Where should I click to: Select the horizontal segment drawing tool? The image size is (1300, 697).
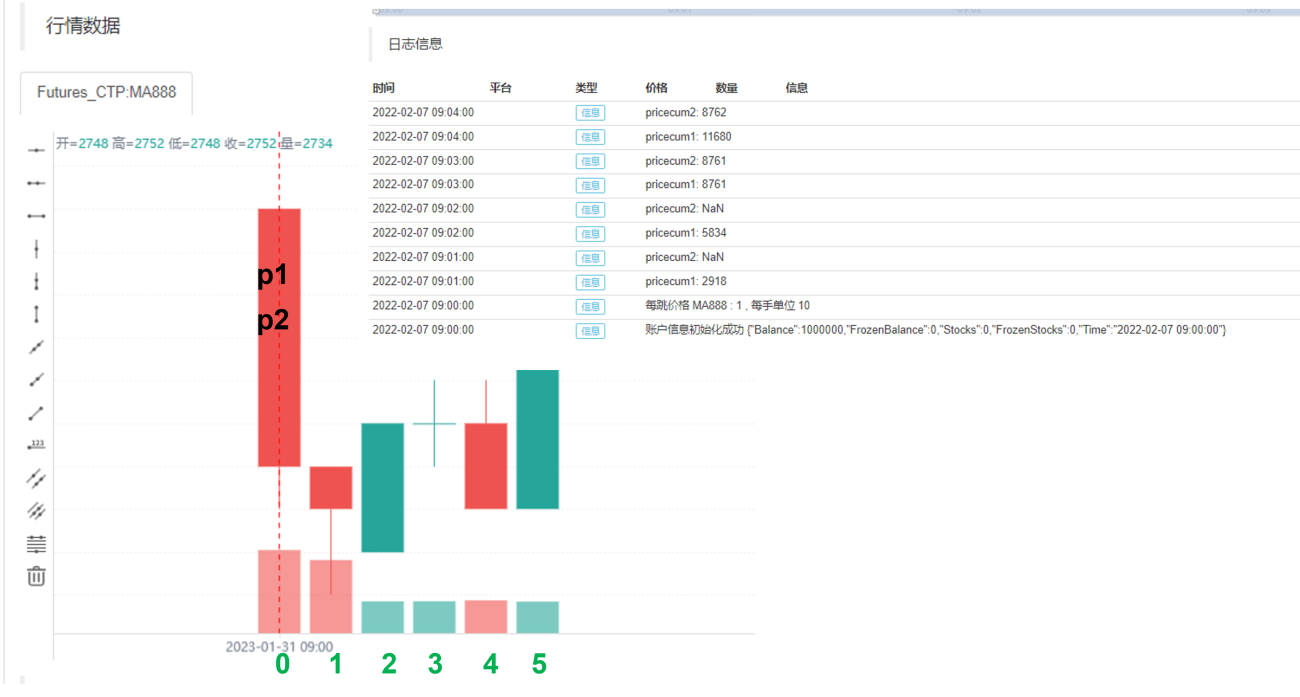(x=36, y=215)
